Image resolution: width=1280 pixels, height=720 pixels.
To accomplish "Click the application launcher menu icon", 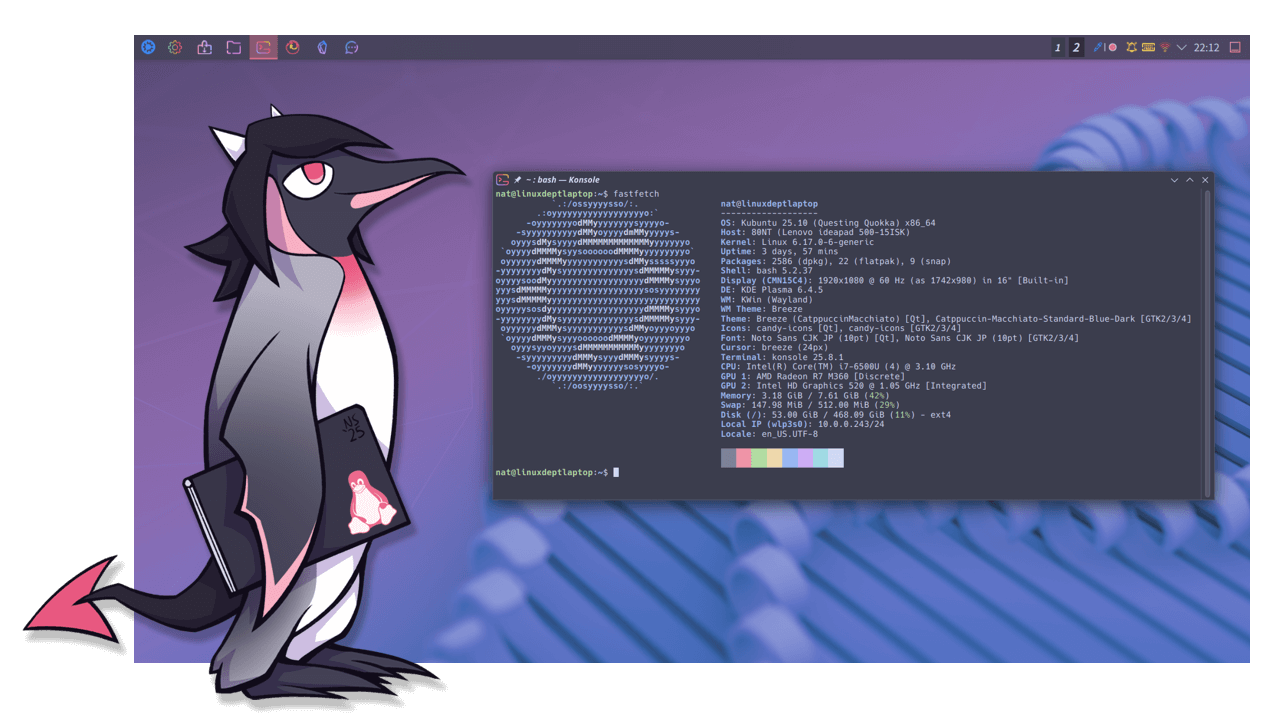I will coord(146,47).
